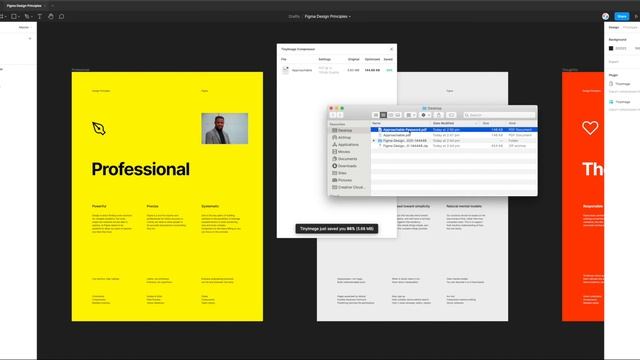Go back in the Finder window
This screenshot has height=360, width=640.
[x=333, y=115]
